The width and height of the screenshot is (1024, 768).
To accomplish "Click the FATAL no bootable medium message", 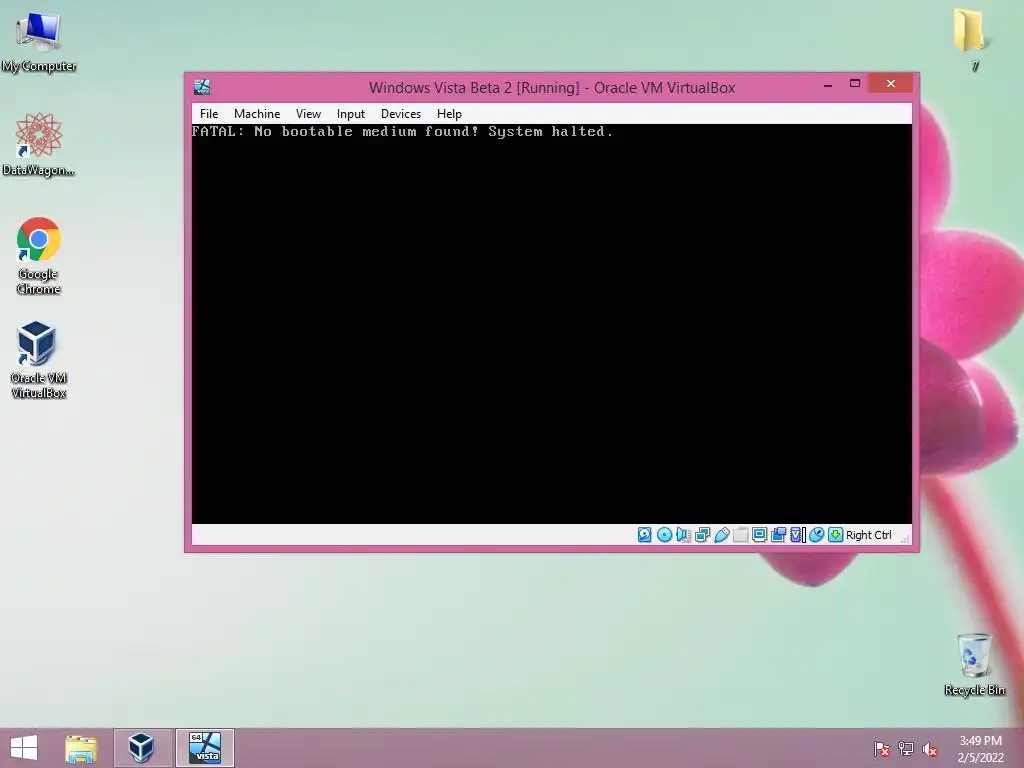I will pos(402,131).
